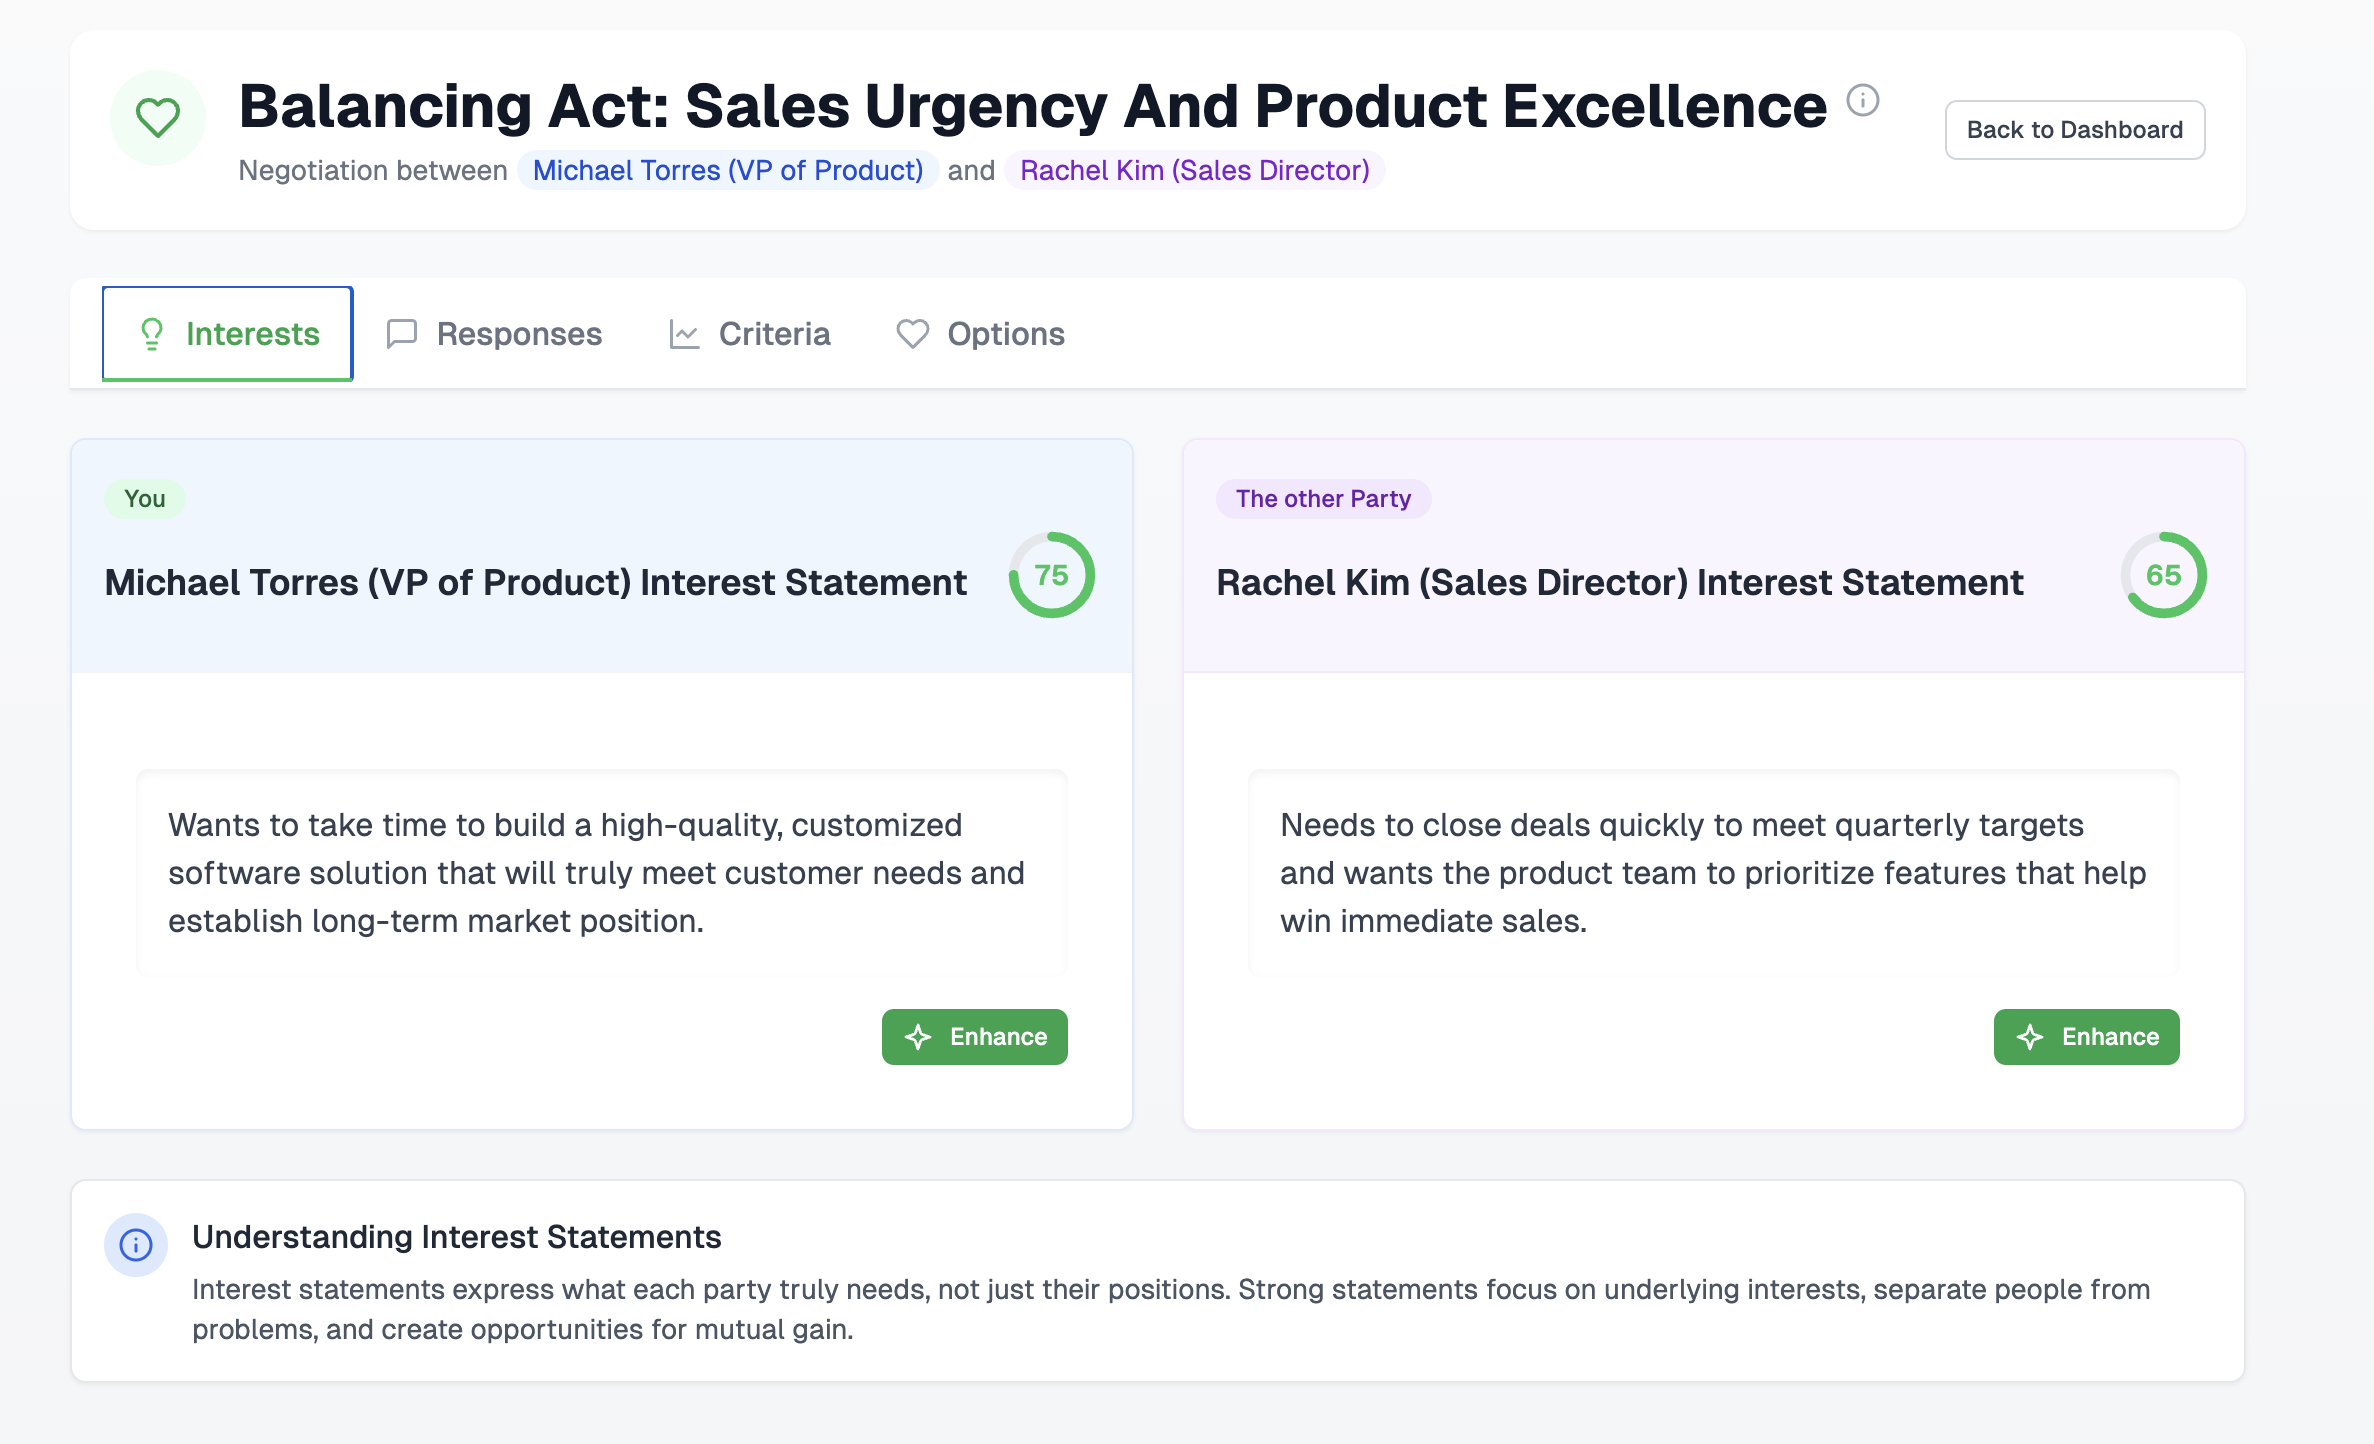This screenshot has width=2374, height=1444.
Task: Click Back to Dashboard button
Action: coord(2074,130)
